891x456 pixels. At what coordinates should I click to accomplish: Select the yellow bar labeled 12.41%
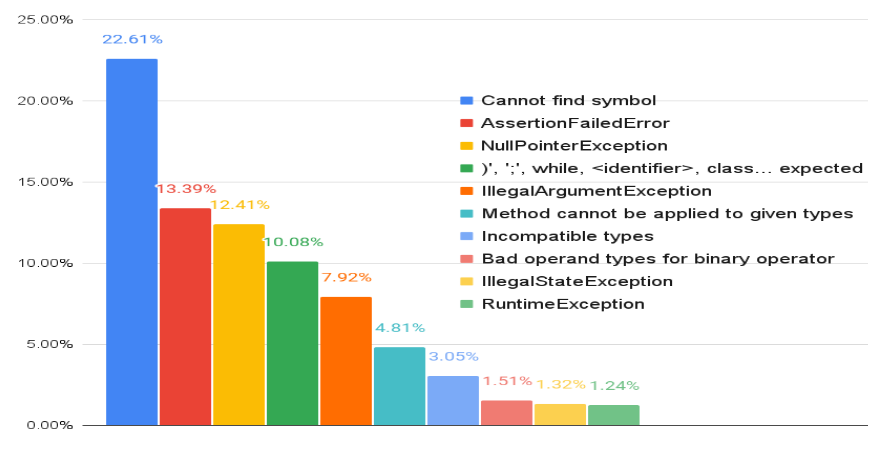point(238,324)
